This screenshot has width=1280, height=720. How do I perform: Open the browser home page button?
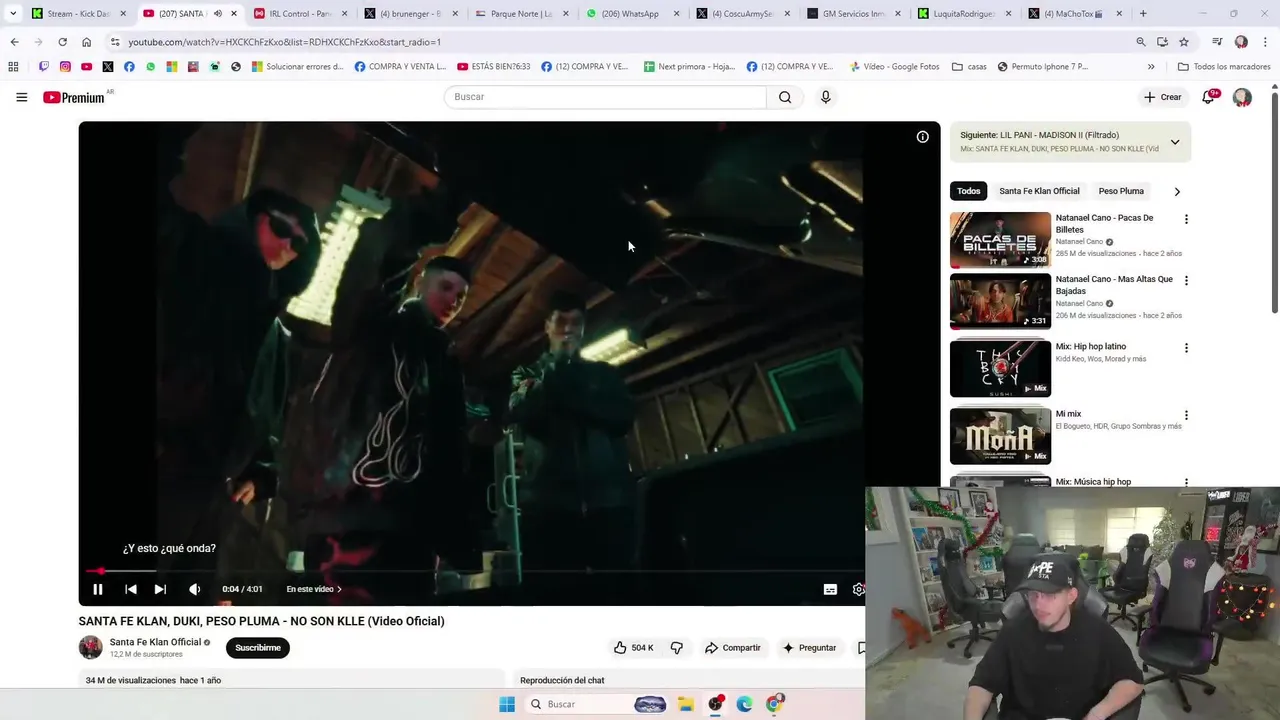click(86, 42)
